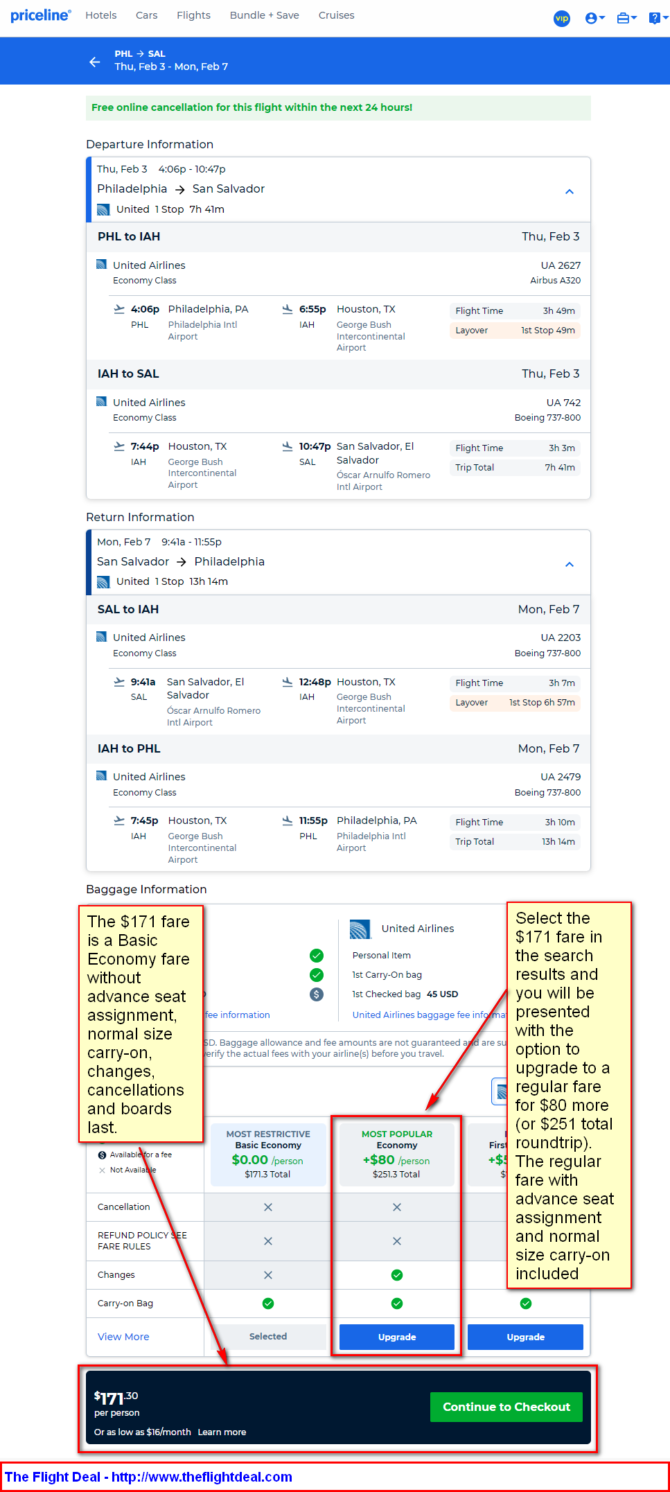Click 'PHL → SAL' route header text
Screen dimensions: 670x1492
click(140, 54)
